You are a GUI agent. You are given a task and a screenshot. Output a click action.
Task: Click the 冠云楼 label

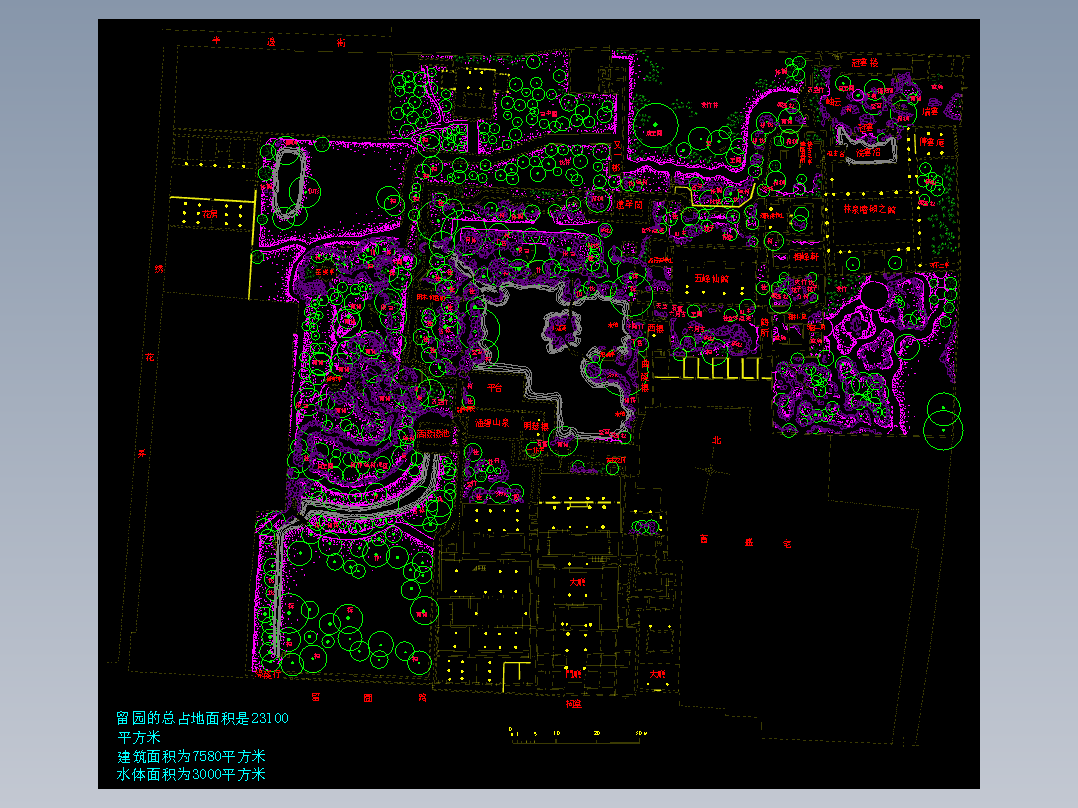click(x=865, y=63)
